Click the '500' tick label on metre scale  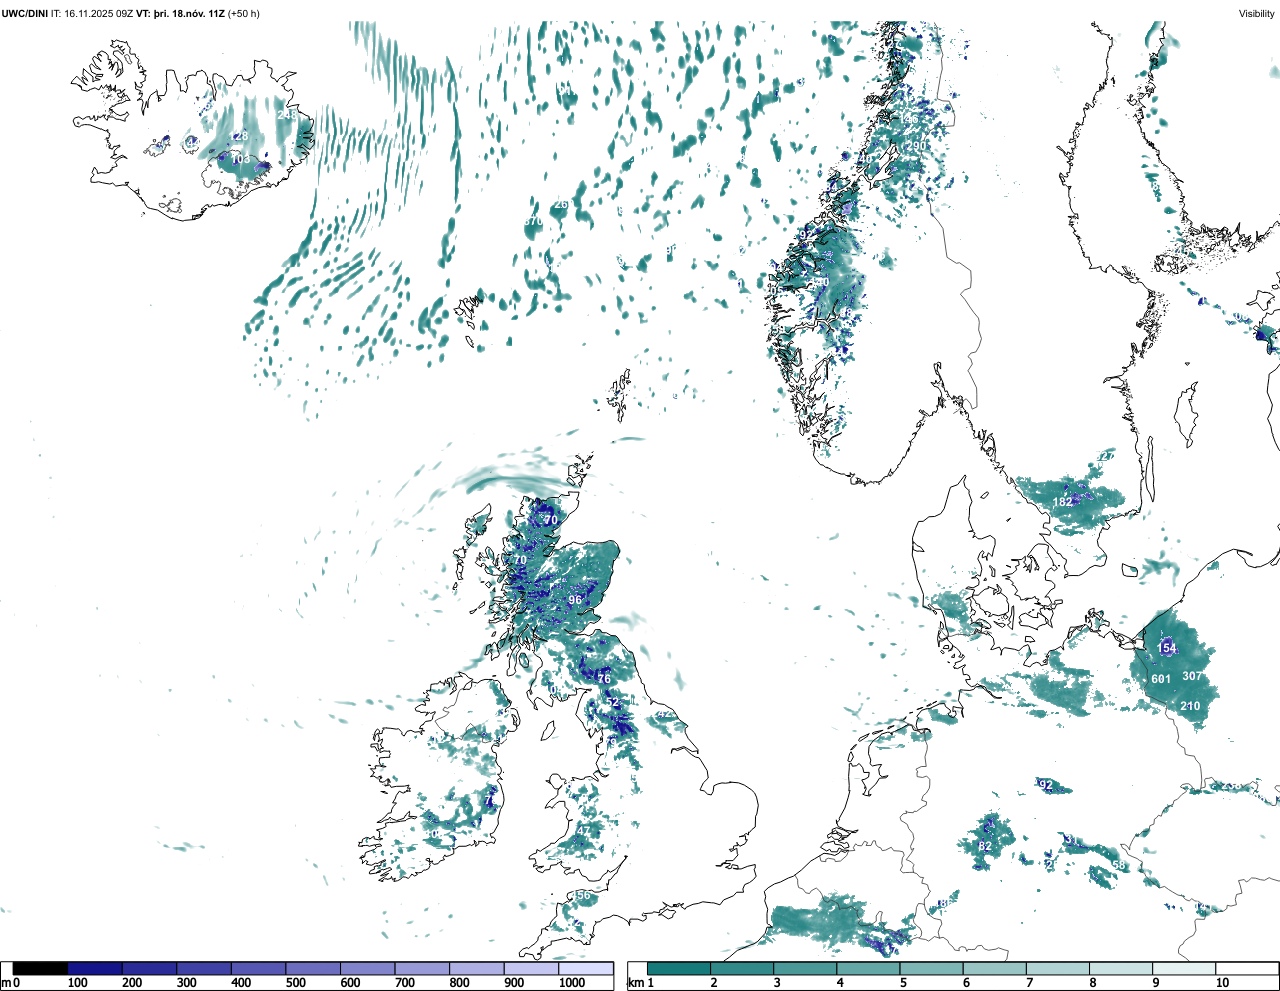[x=295, y=983]
